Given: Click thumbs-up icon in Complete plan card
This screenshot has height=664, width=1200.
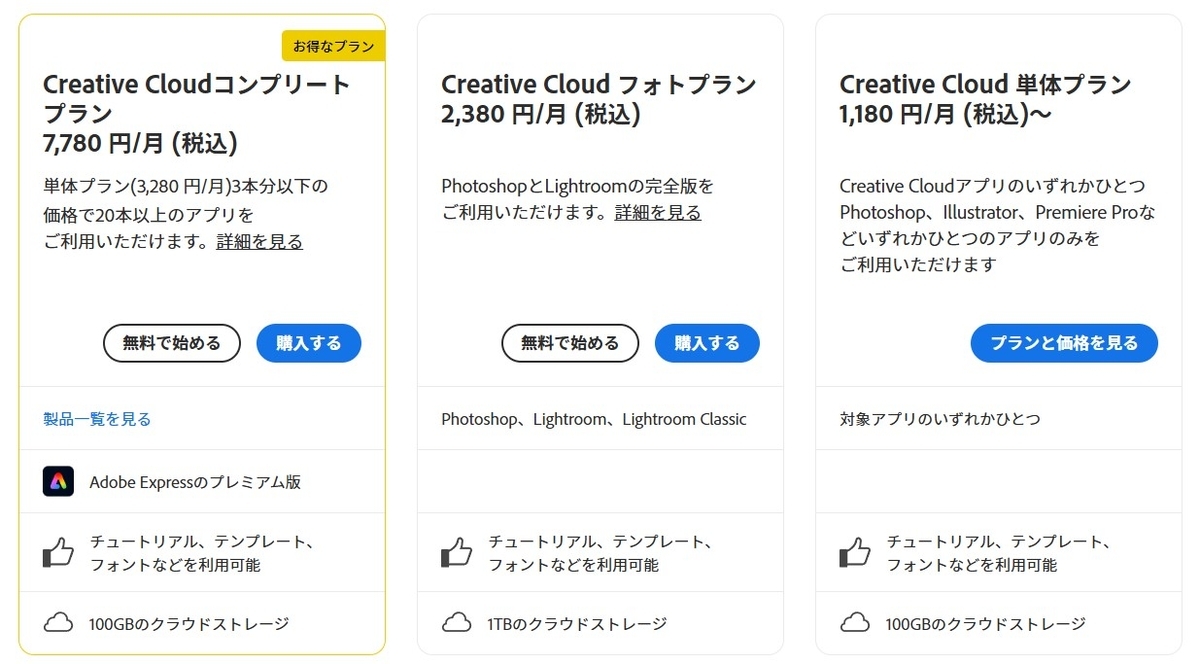Looking at the screenshot, I should point(58,552).
